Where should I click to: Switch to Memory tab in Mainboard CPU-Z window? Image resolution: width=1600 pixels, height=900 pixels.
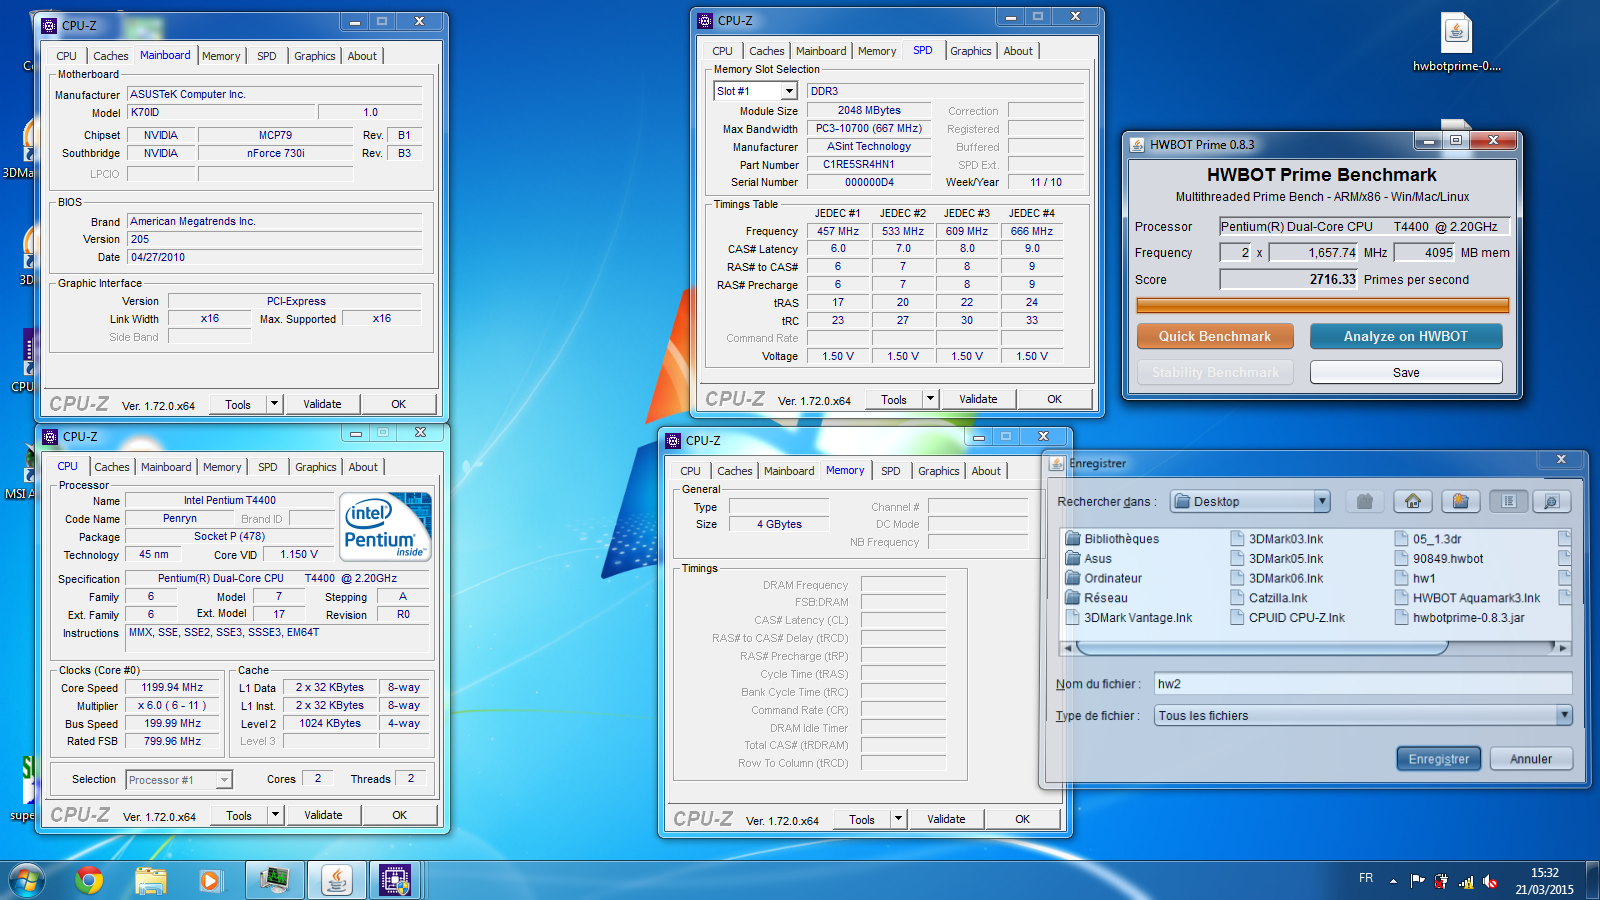point(221,56)
